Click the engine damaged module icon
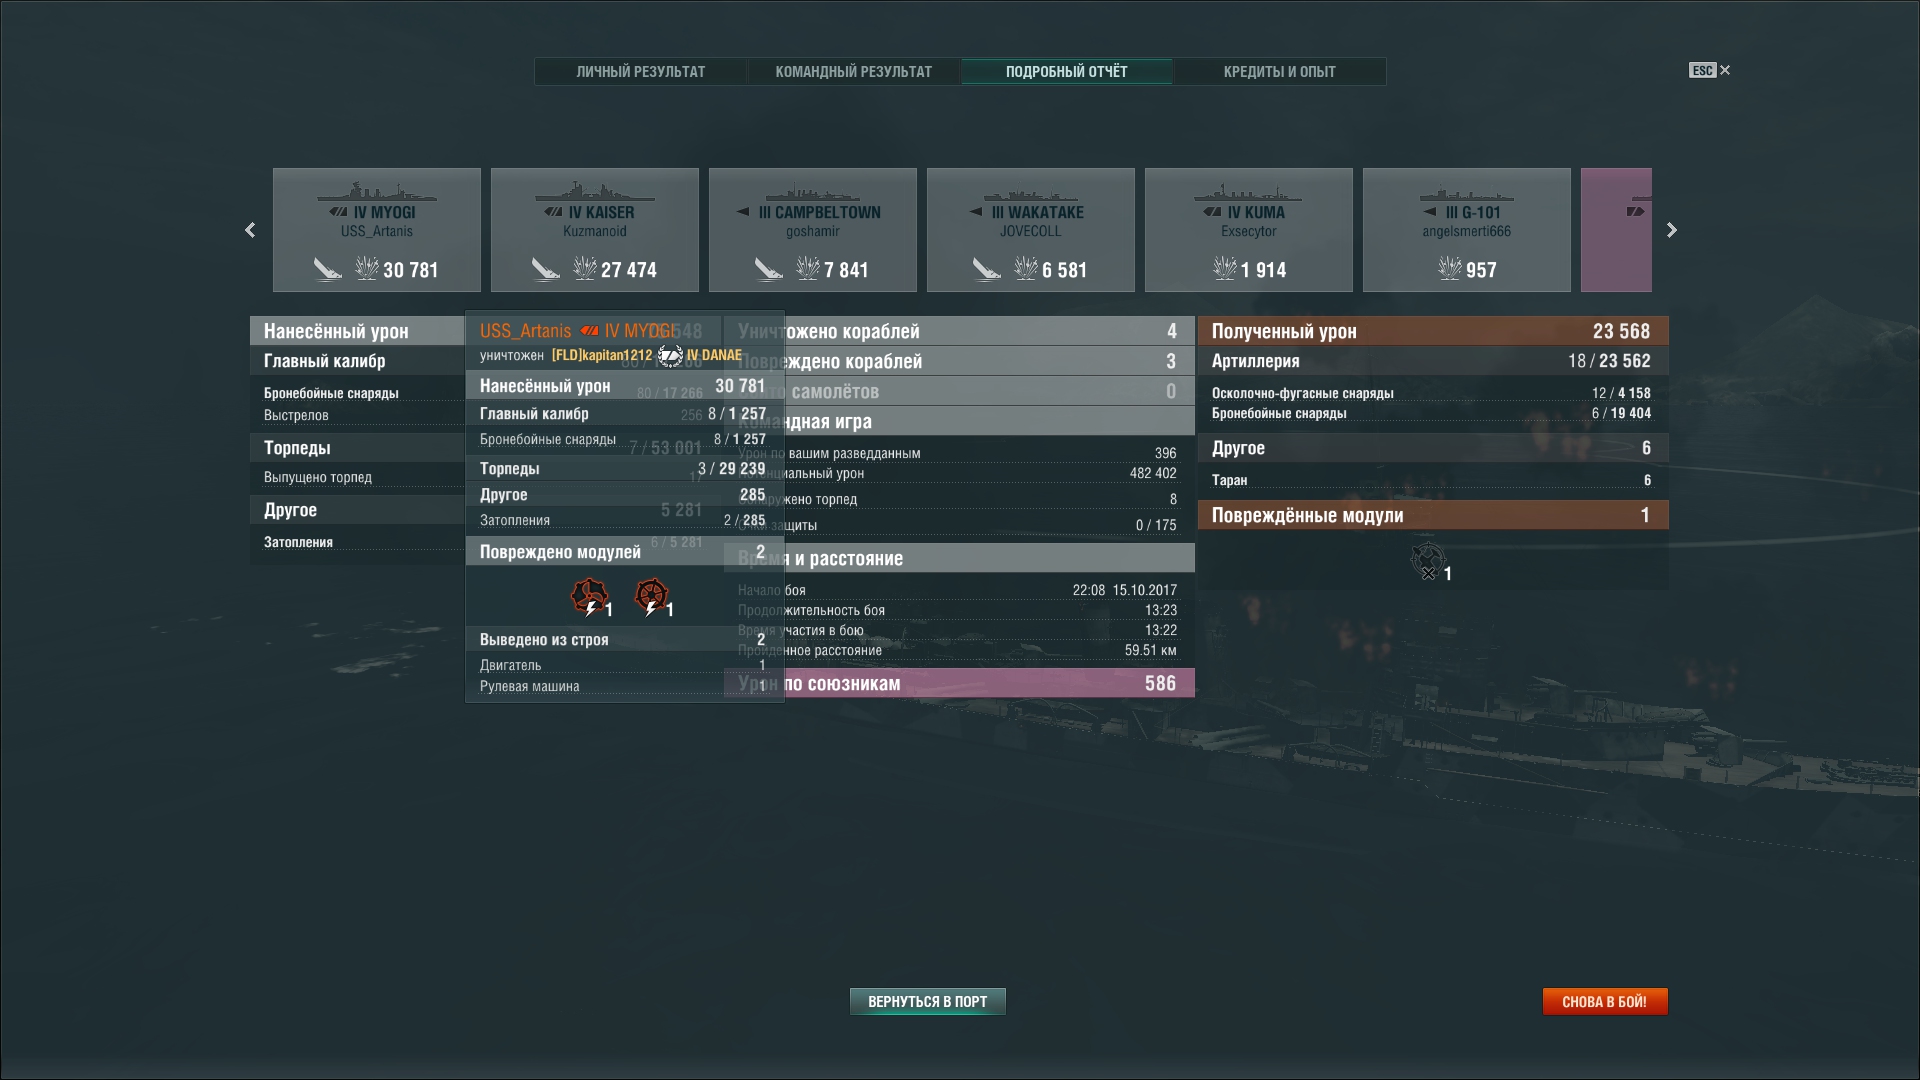 pos(589,597)
